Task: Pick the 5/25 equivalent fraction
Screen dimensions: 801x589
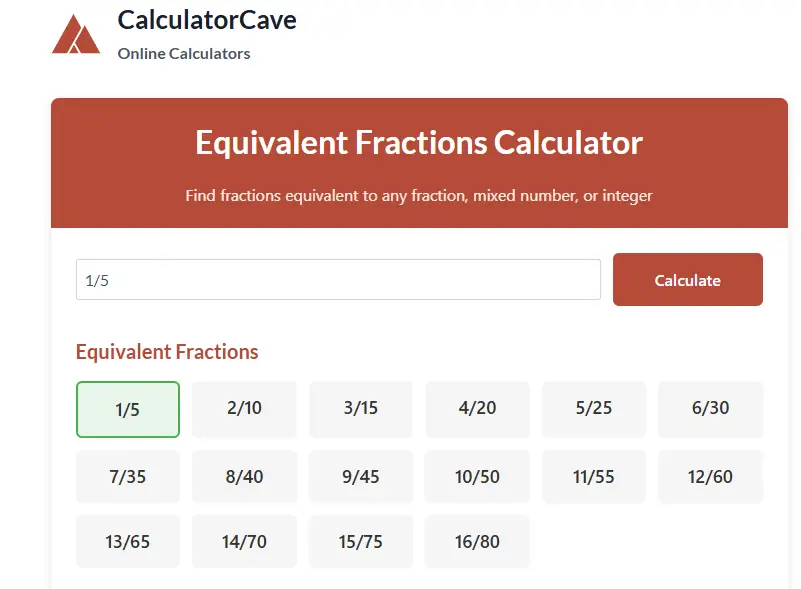Action: pos(594,409)
